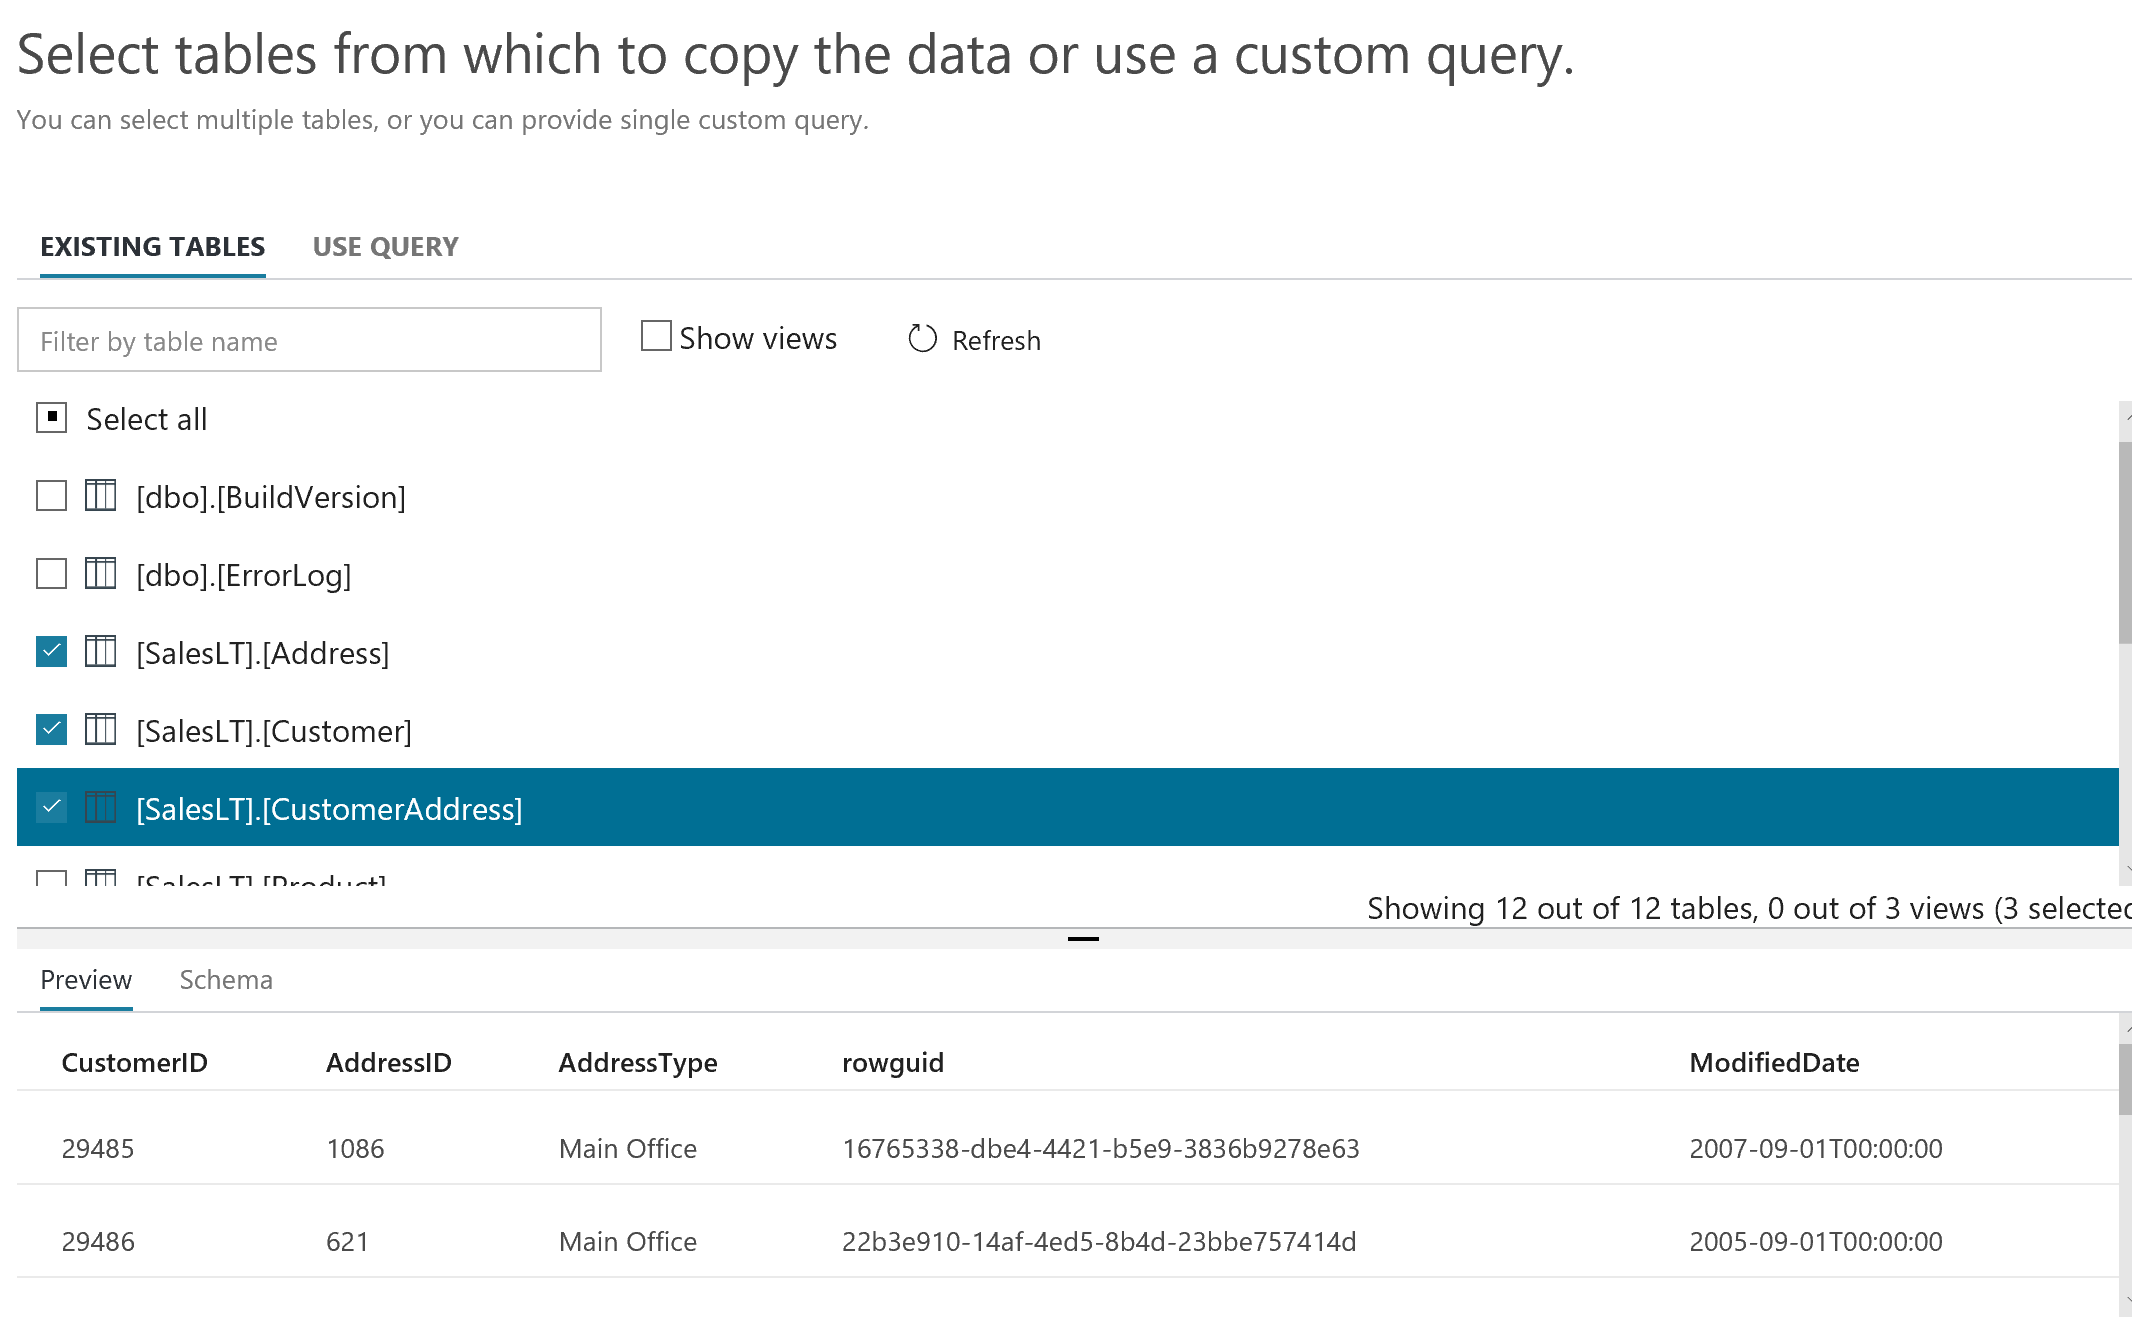Screen dimensions: 2132x1321
Task: Click the preview grid vertical scrollbar
Action: (2125, 1165)
